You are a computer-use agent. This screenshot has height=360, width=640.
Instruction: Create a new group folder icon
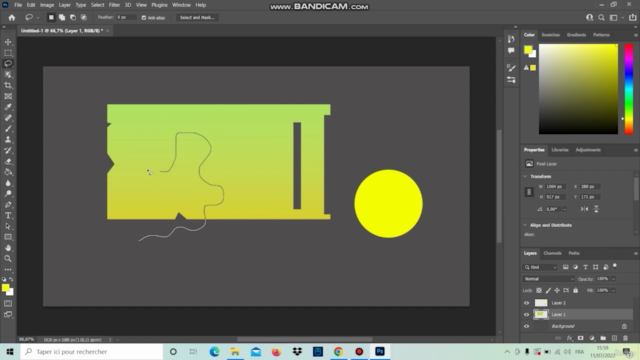click(603, 338)
